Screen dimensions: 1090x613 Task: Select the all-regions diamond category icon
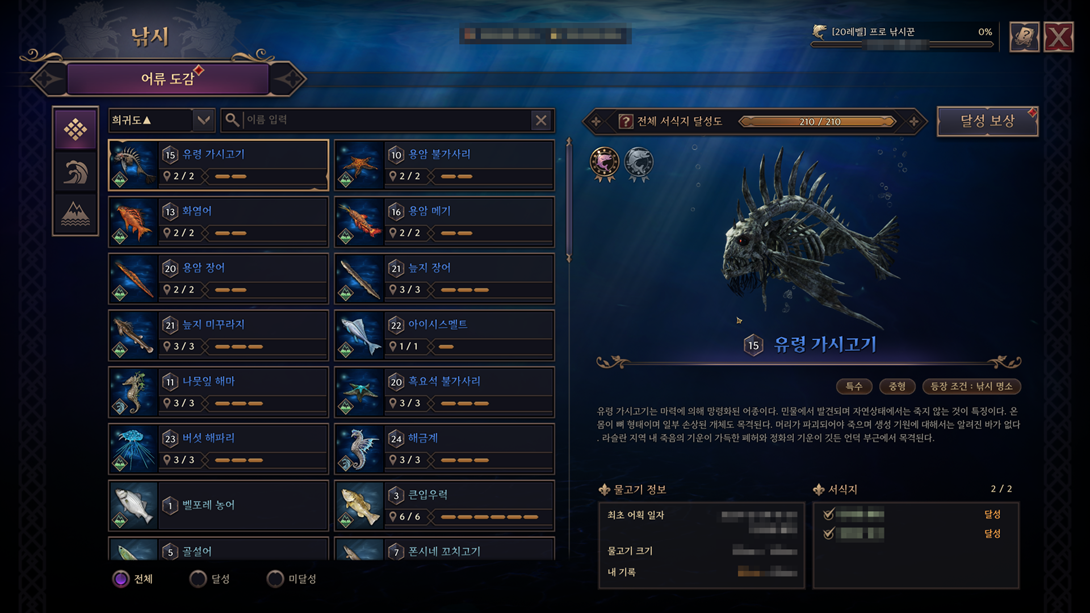pos(75,129)
